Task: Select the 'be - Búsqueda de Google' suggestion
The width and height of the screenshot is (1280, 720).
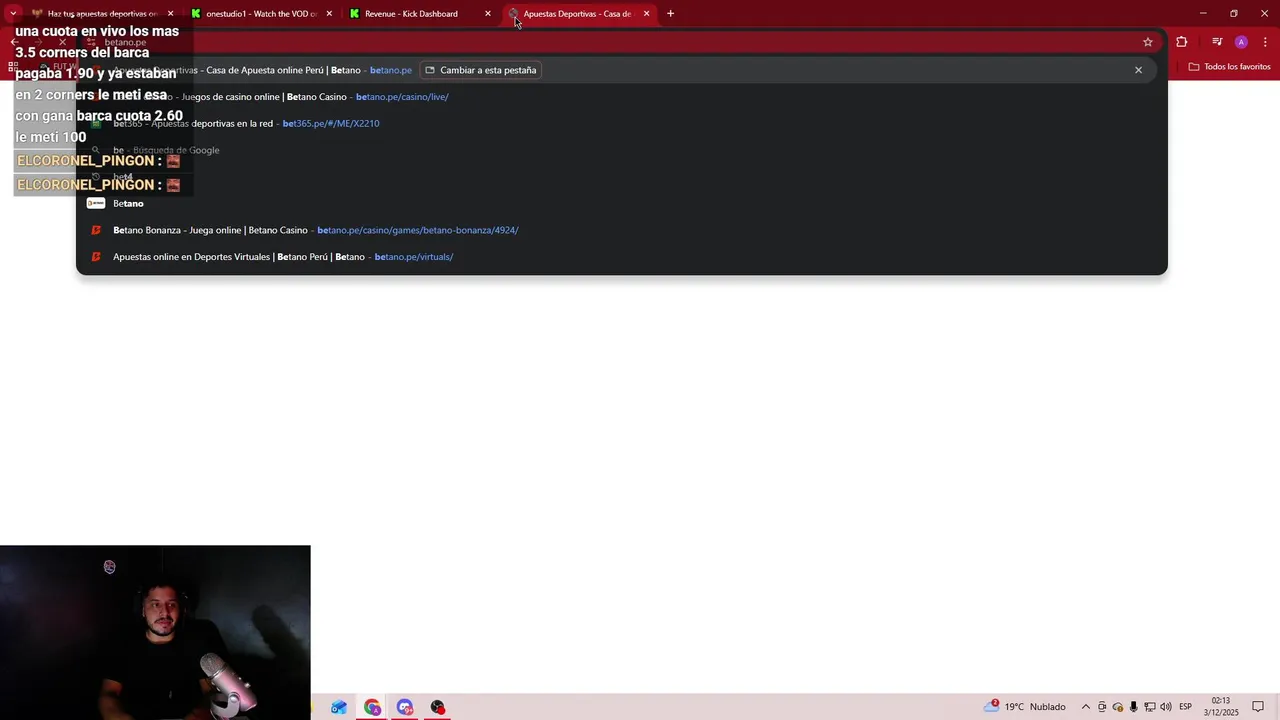Action: 622,150
